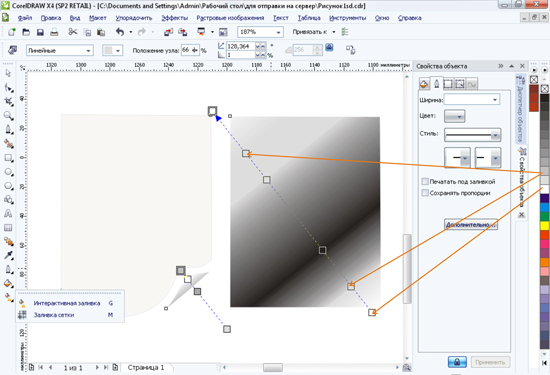Open the 'Растровые изображения' menu

click(x=230, y=18)
